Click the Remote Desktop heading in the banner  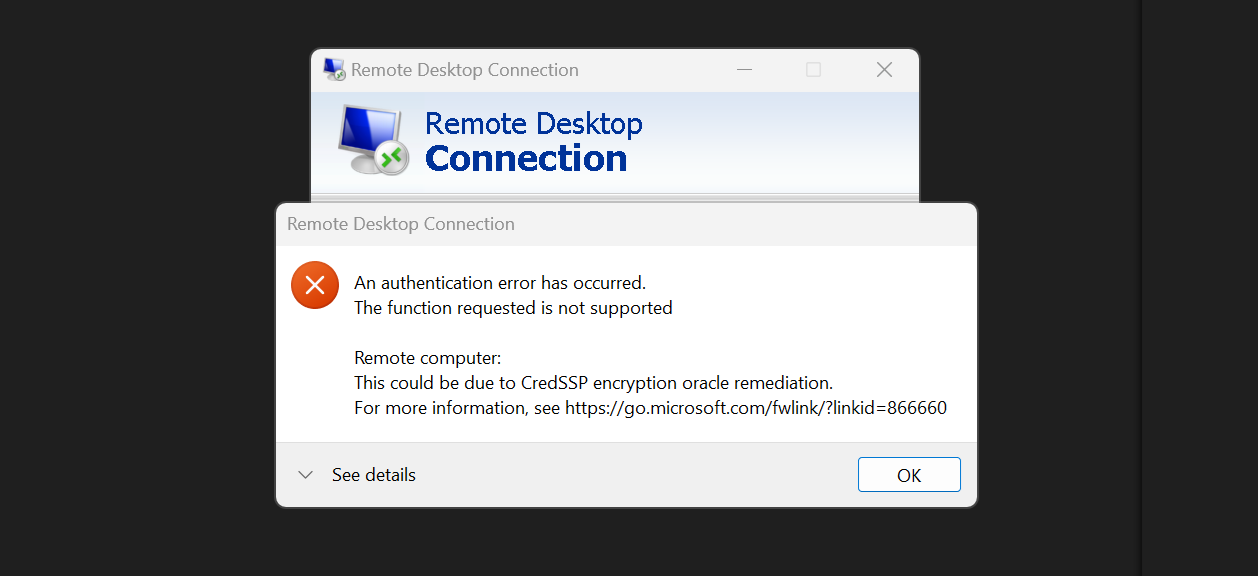tap(534, 122)
